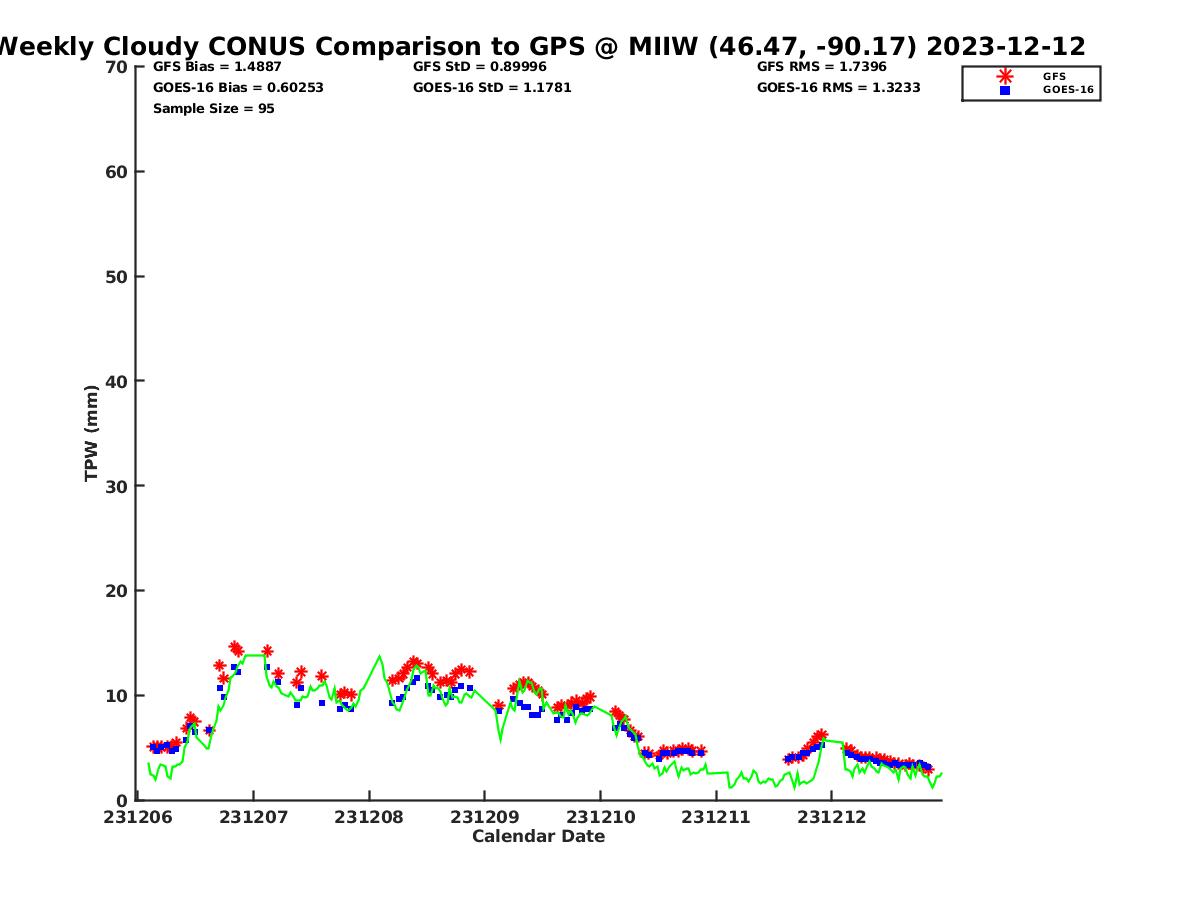Click the chart title mentioning MIIW
The image size is (1200, 900).
pos(540,46)
